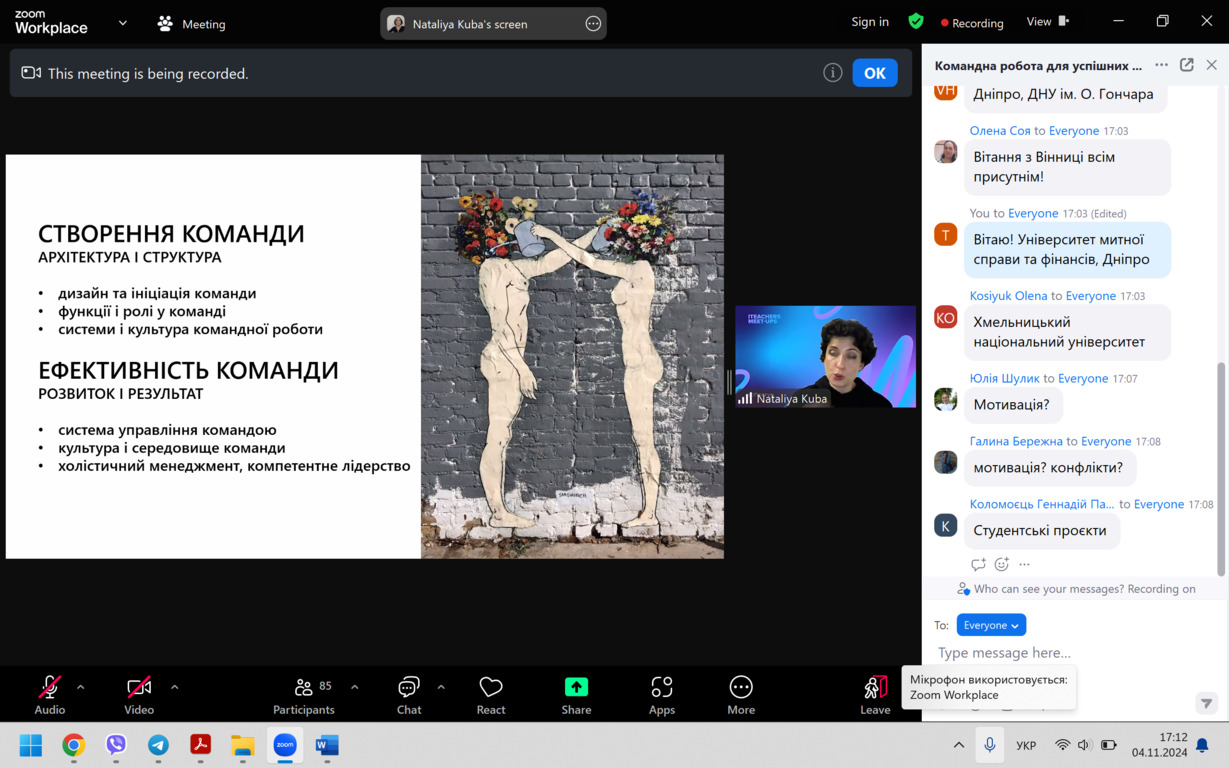Open Windows notifications bell
Image resolution: width=1229 pixels, height=768 pixels.
pyautogui.click(x=1202, y=745)
